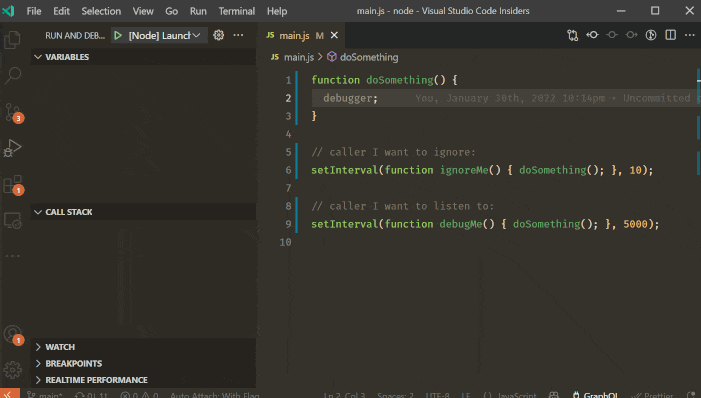
Task: Close the main.js tab
Action: (x=334, y=35)
